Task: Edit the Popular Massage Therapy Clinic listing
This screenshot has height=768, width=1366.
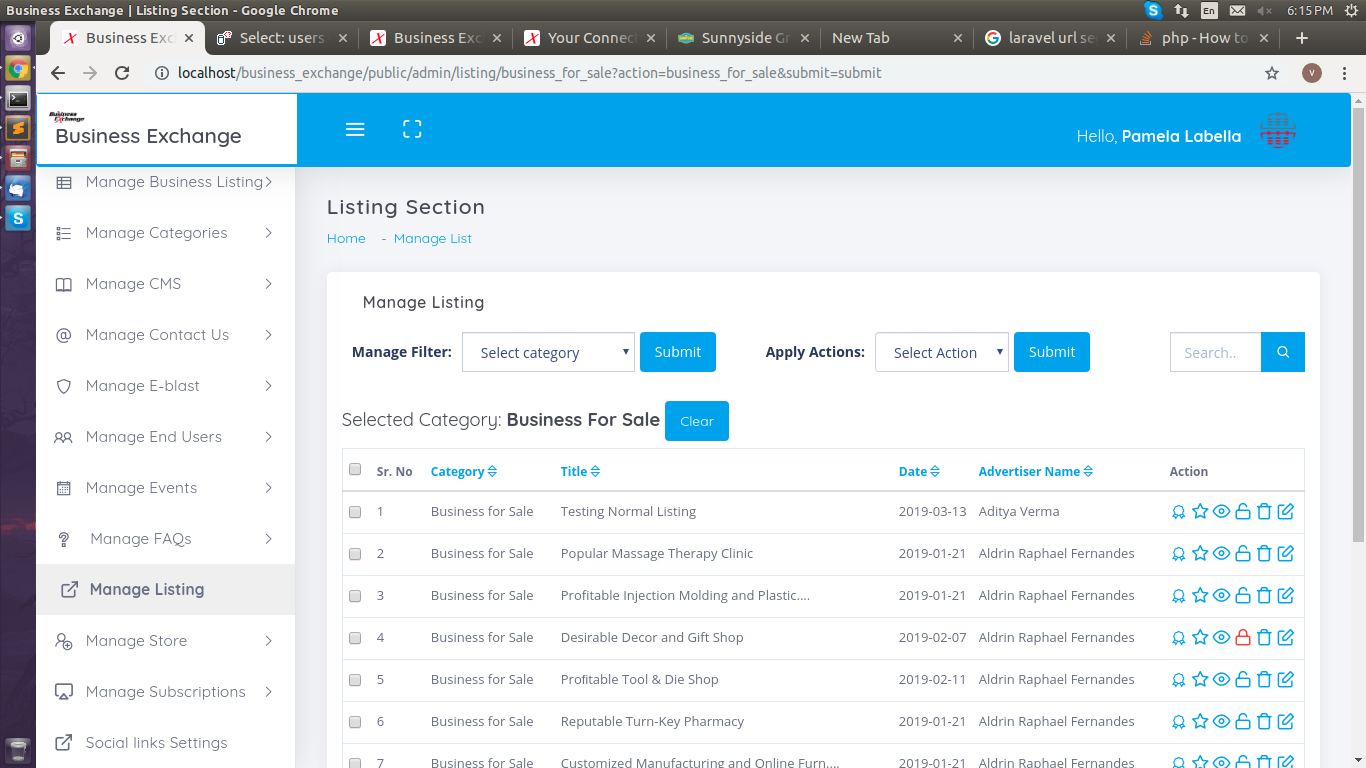Action: [x=1286, y=554]
